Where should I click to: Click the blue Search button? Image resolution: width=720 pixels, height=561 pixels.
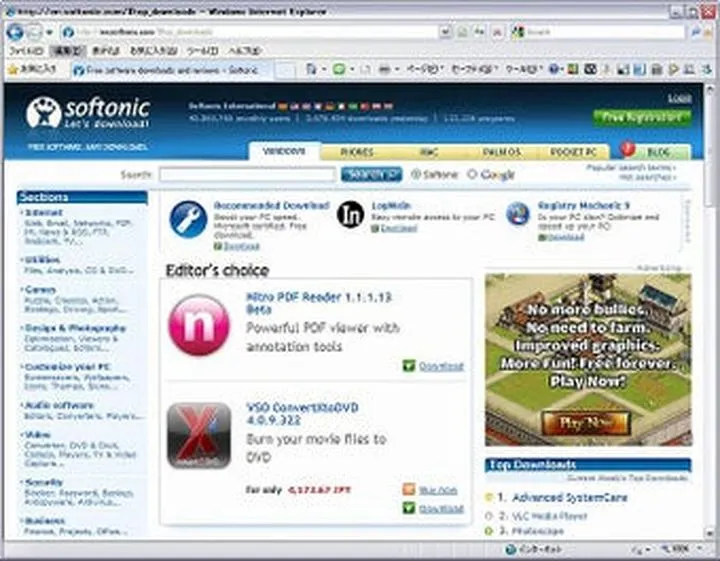[371, 174]
